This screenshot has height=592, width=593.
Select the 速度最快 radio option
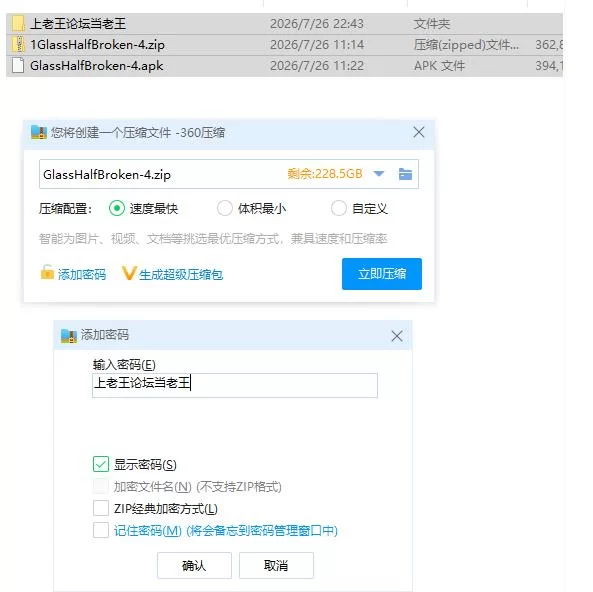pyautogui.click(x=117, y=208)
